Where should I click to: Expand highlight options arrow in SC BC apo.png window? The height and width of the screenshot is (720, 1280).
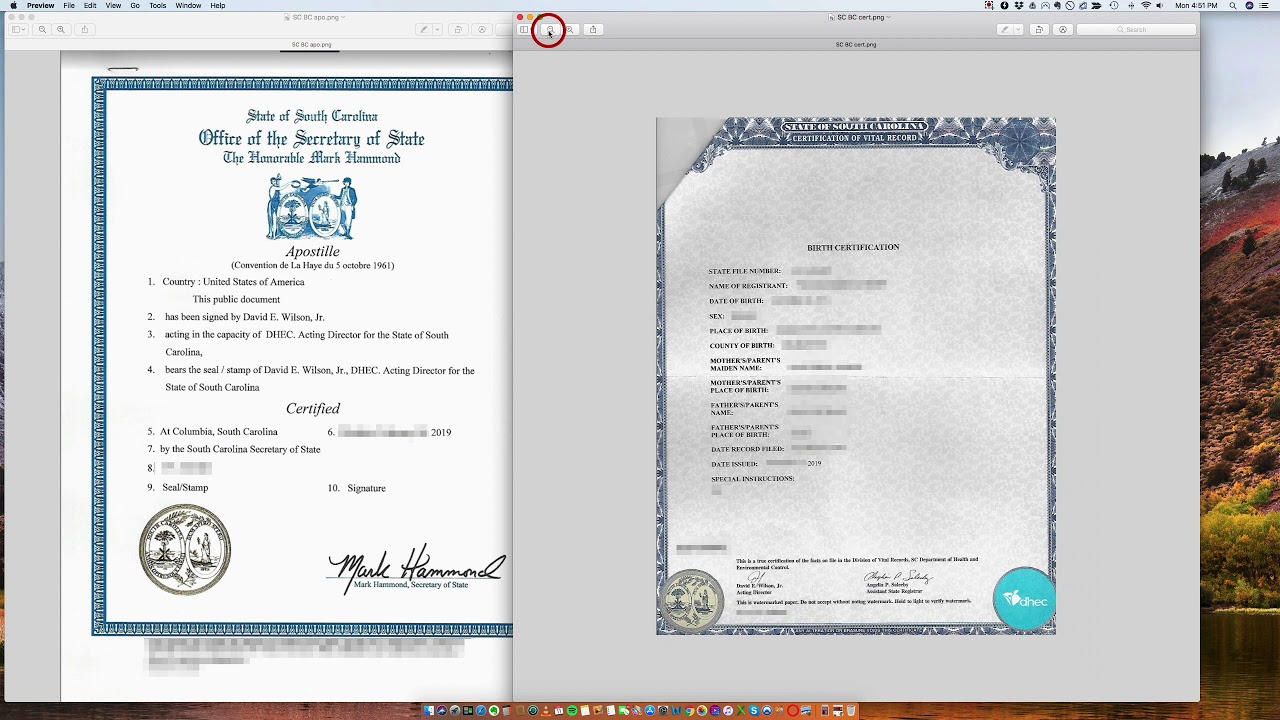(437, 30)
